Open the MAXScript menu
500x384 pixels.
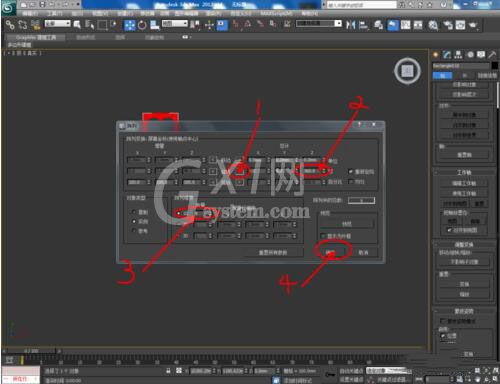[276, 13]
